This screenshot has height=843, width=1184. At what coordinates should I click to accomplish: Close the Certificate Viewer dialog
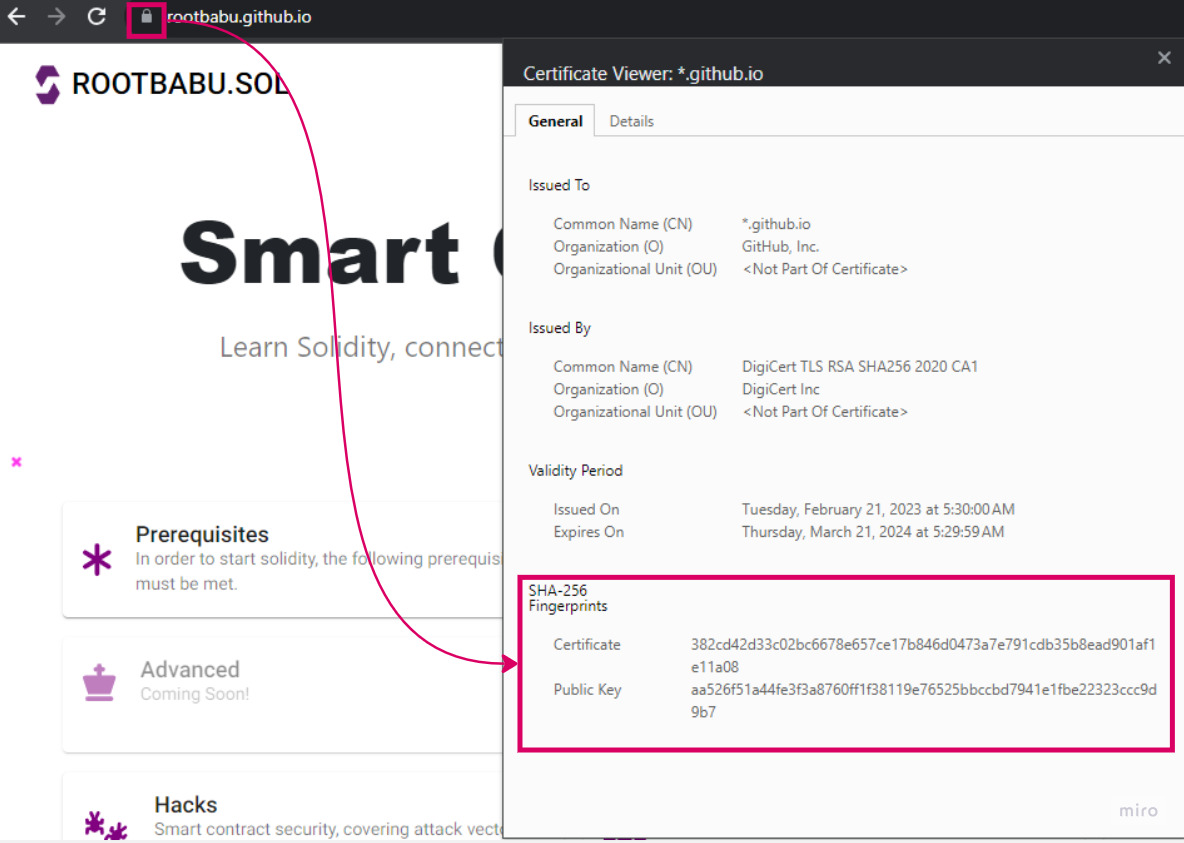tap(1163, 58)
